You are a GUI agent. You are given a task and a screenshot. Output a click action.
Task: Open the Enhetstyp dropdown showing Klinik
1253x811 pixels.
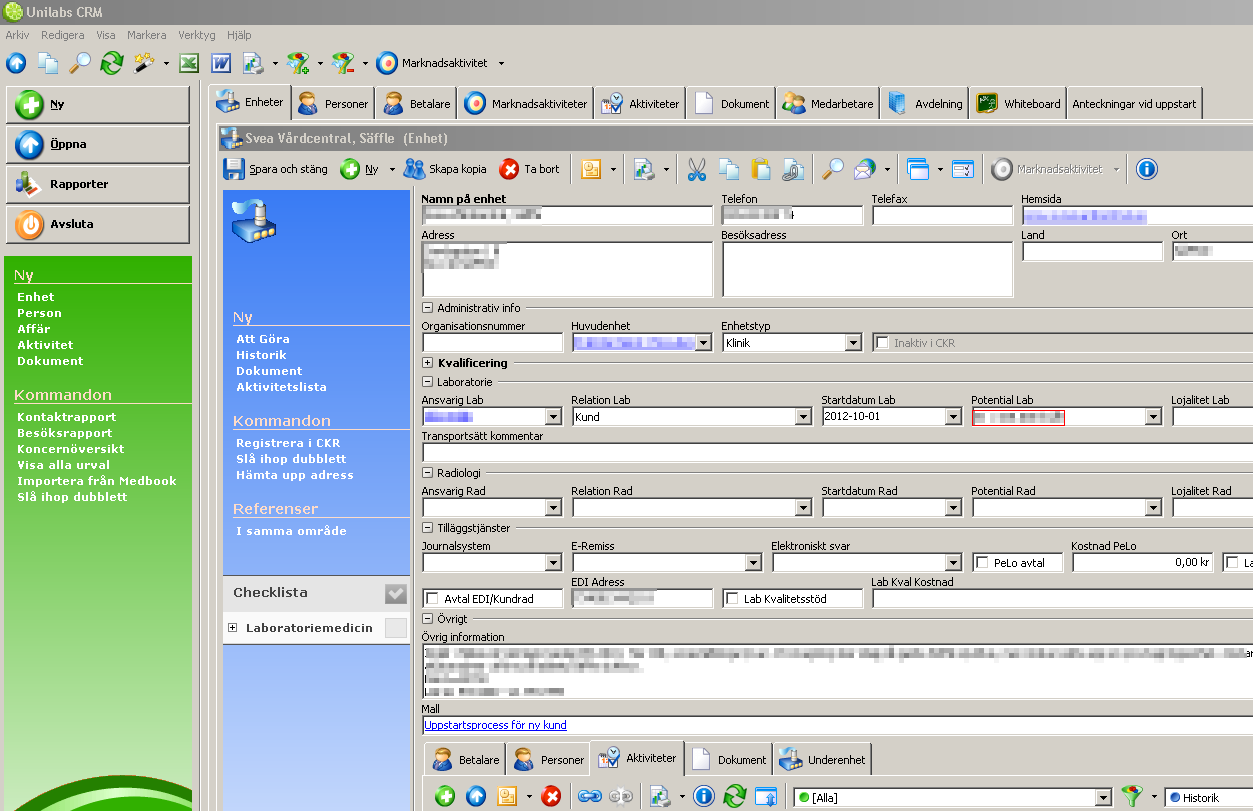click(853, 343)
